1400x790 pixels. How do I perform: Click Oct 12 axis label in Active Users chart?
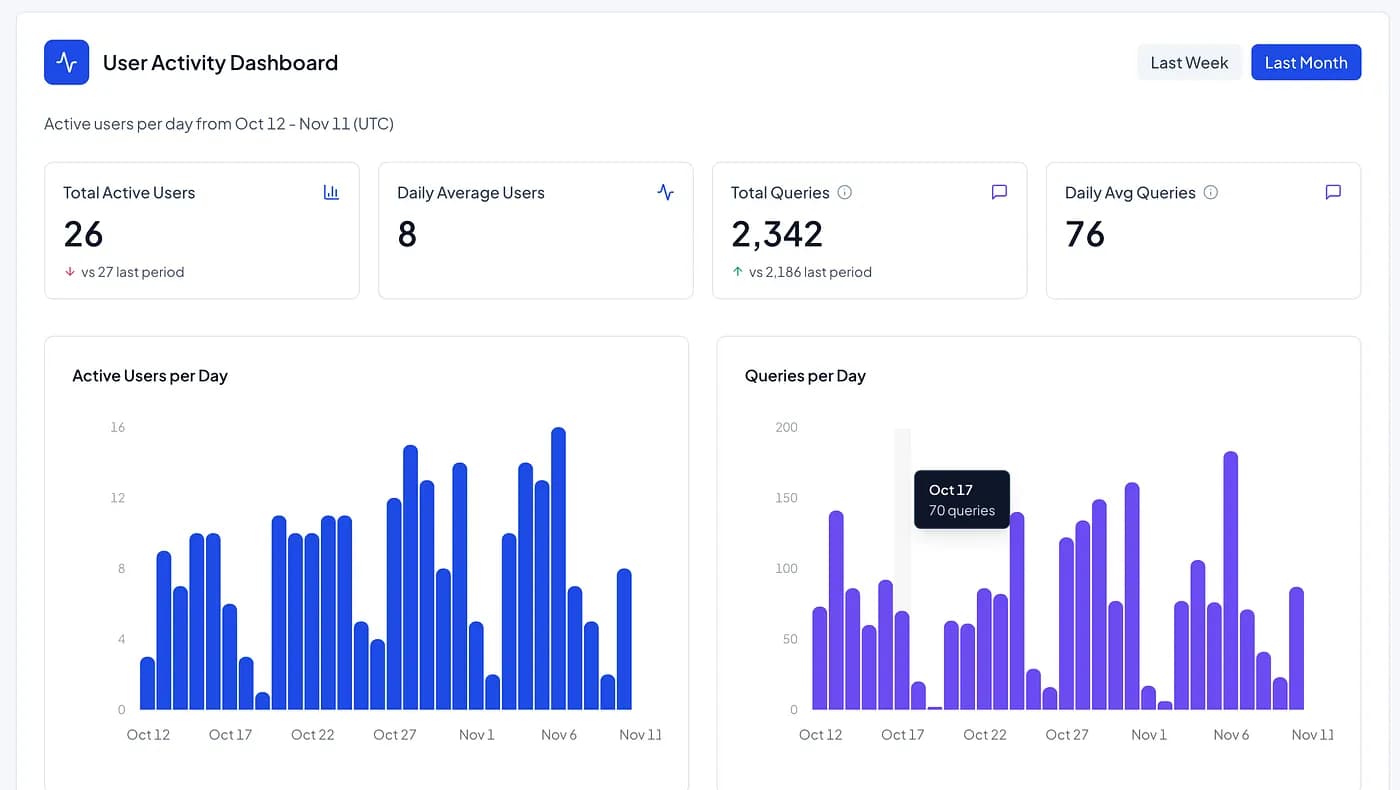click(148, 735)
